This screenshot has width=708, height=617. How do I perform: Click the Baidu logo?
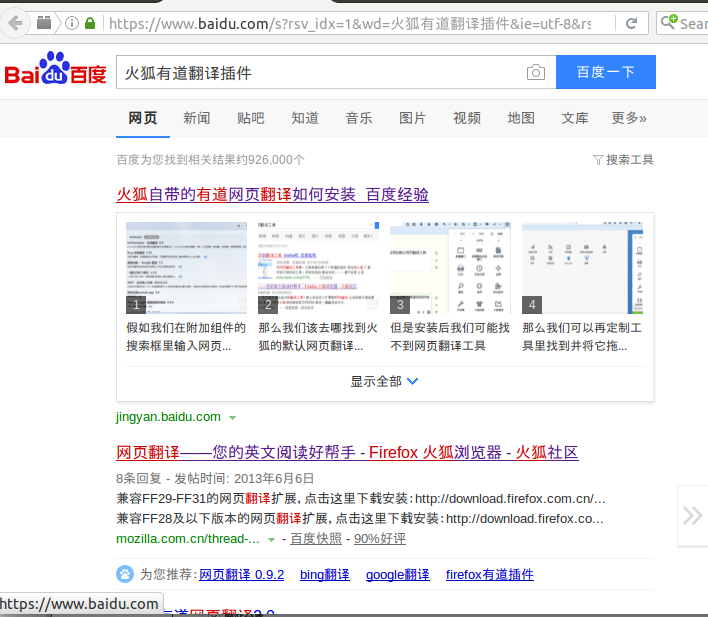(55, 68)
